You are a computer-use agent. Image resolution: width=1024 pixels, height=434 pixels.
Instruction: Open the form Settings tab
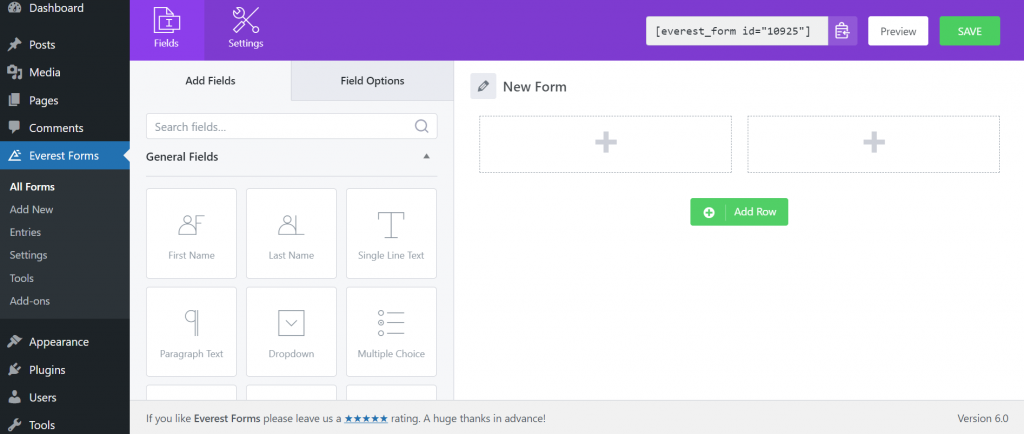point(246,29)
